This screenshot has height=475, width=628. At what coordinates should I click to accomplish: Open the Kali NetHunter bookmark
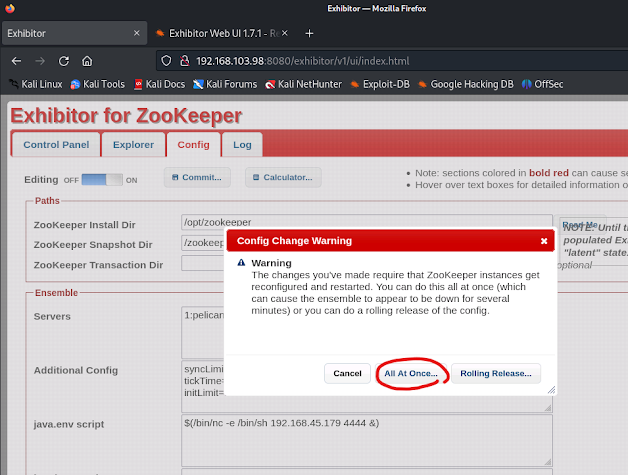[304, 84]
